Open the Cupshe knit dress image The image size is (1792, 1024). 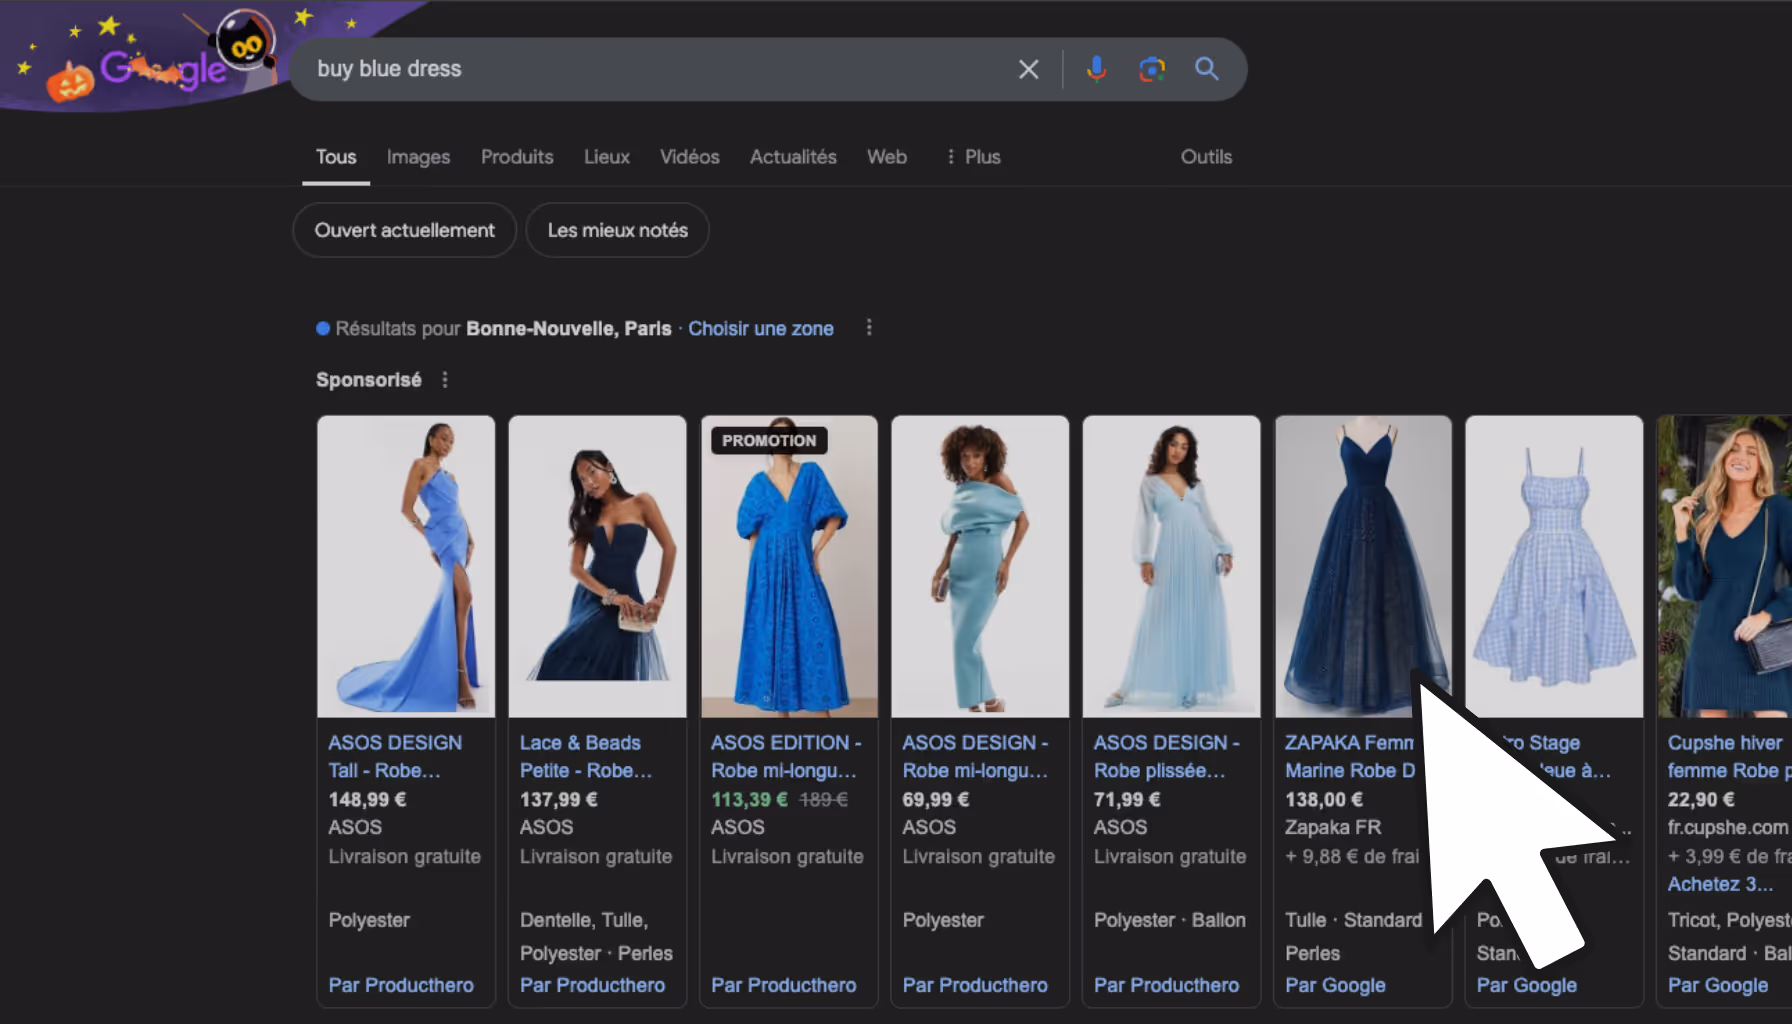pyautogui.click(x=1724, y=566)
